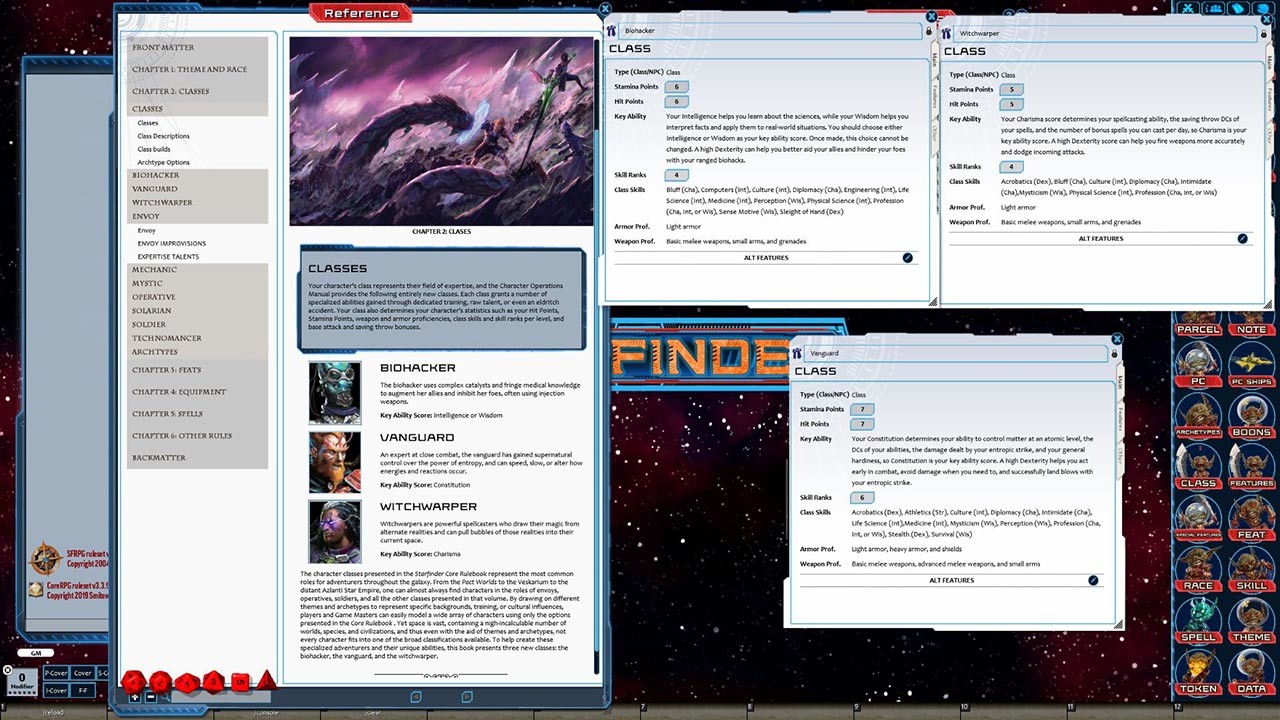Select Class builds in the reference index

[154, 149]
